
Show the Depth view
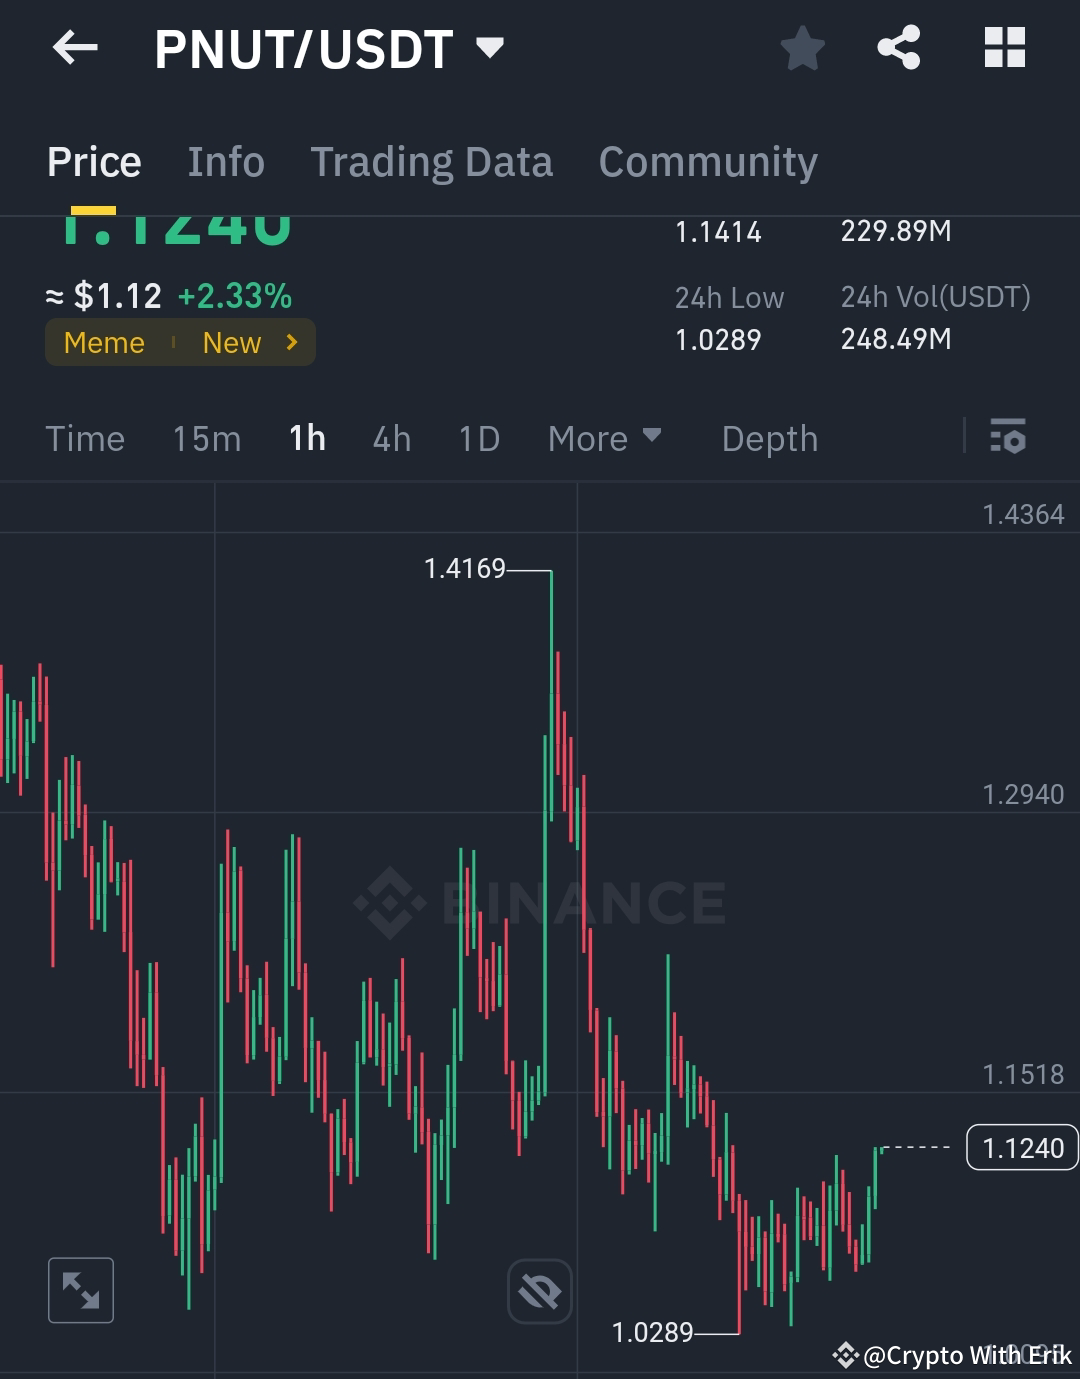click(x=769, y=437)
